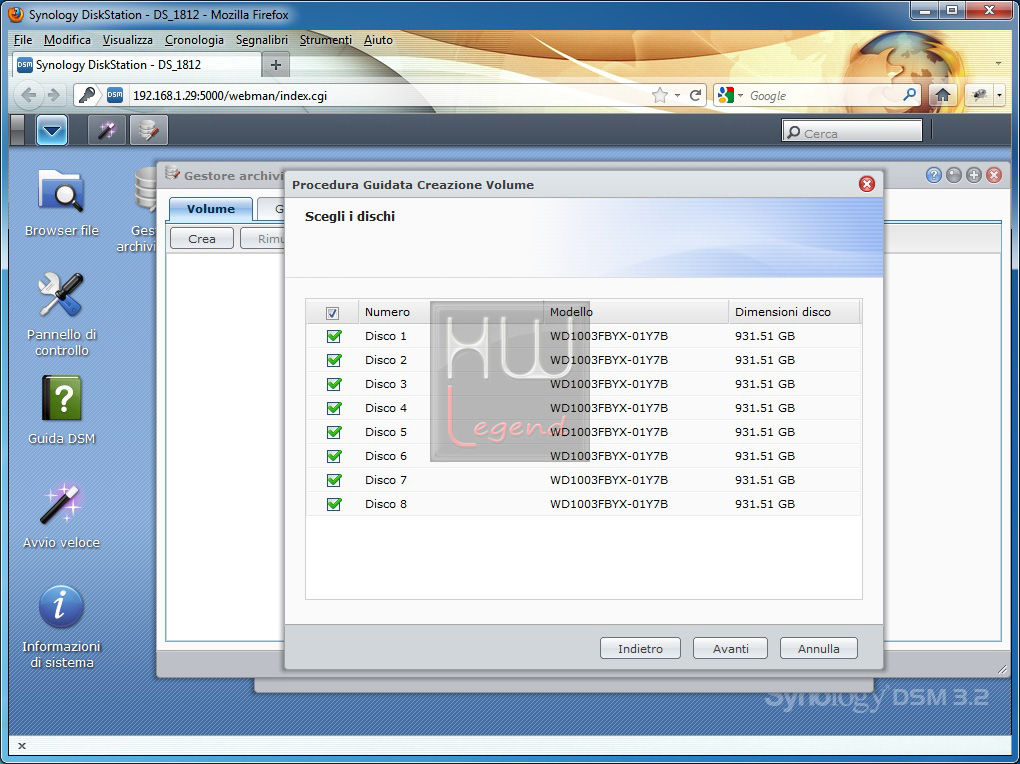The width and height of the screenshot is (1020, 764).
Task: Open Informazioni di sistema icon
Action: tap(61, 607)
